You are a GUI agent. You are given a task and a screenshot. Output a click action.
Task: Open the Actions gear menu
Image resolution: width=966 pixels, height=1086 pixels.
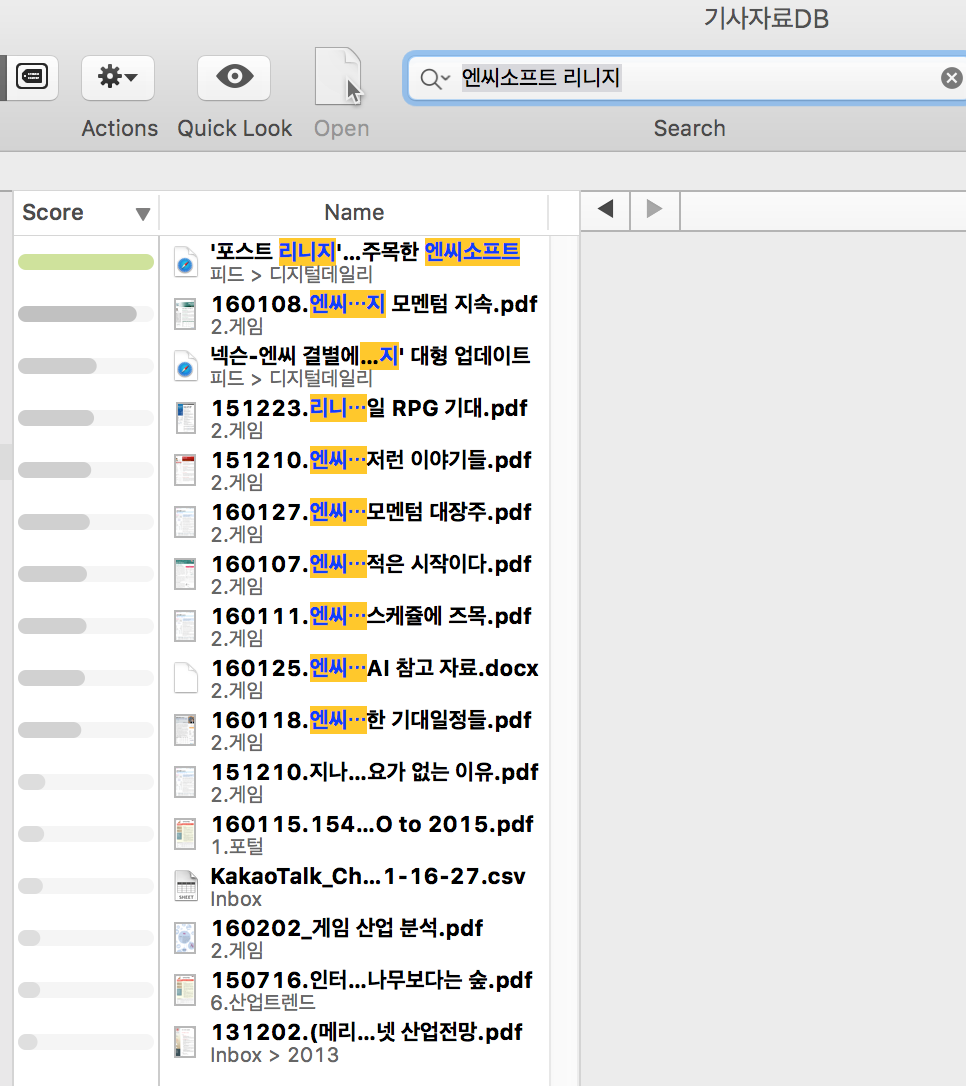pos(118,78)
